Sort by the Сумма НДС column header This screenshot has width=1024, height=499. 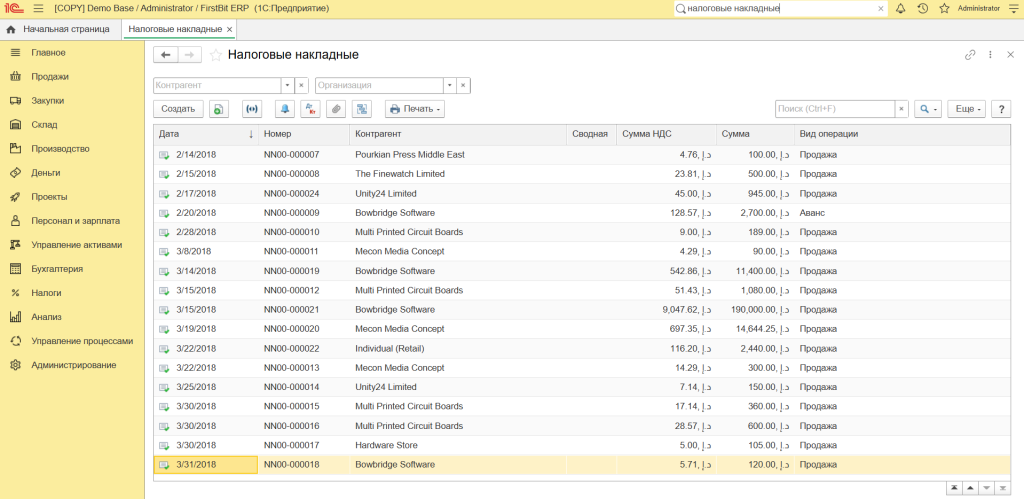(x=666, y=134)
